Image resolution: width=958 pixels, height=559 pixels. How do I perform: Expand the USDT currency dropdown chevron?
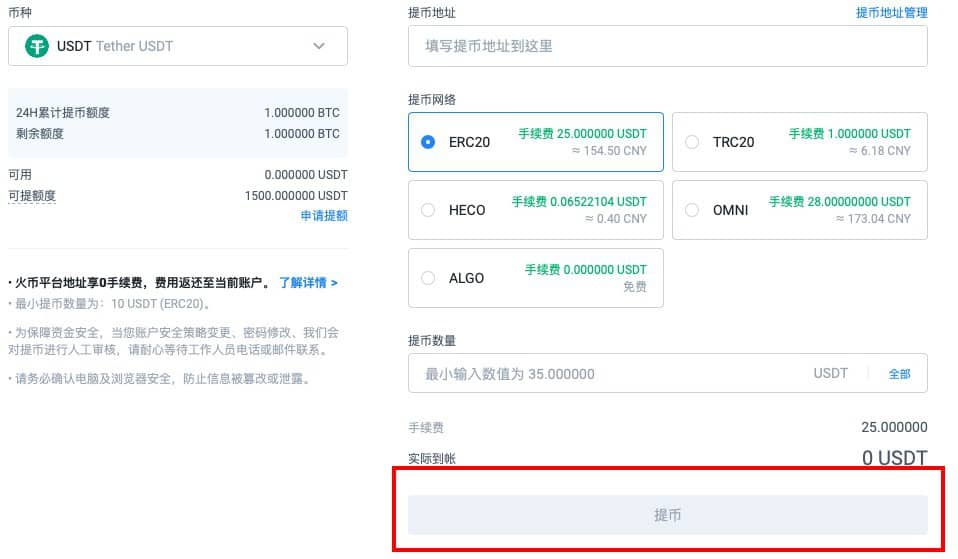(319, 46)
